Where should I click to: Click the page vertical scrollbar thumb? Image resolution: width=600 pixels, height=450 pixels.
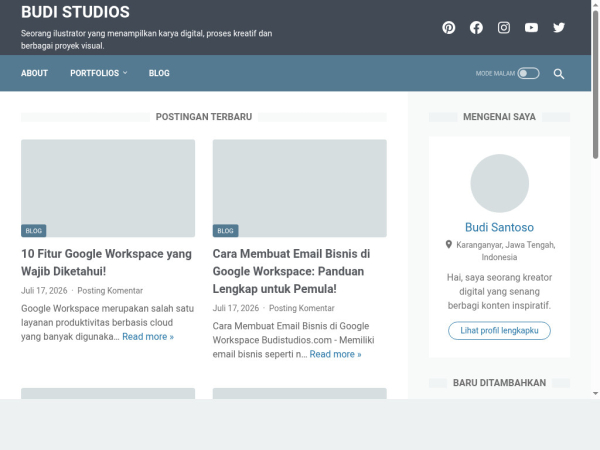click(x=595, y=84)
